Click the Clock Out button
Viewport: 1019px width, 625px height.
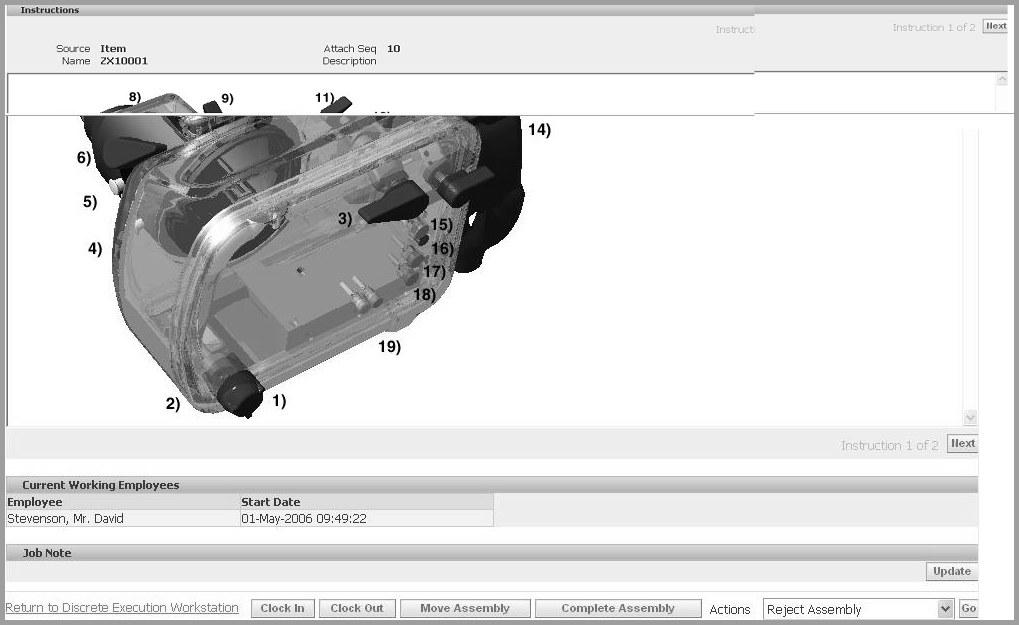(x=357, y=608)
